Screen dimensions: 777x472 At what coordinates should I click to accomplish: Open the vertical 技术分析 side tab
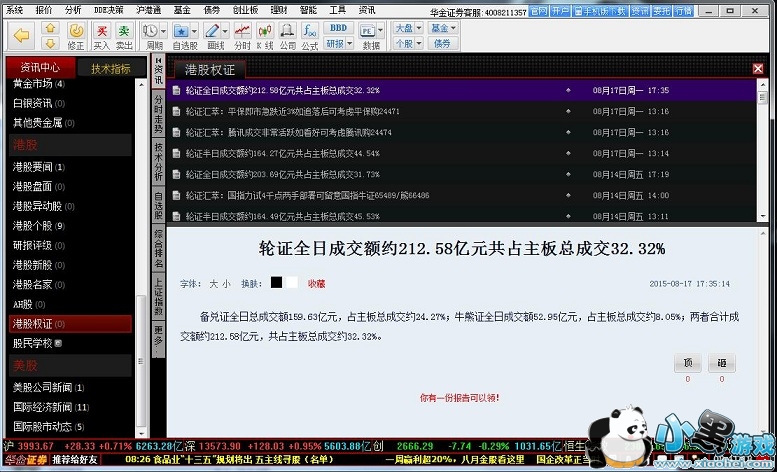tap(159, 161)
